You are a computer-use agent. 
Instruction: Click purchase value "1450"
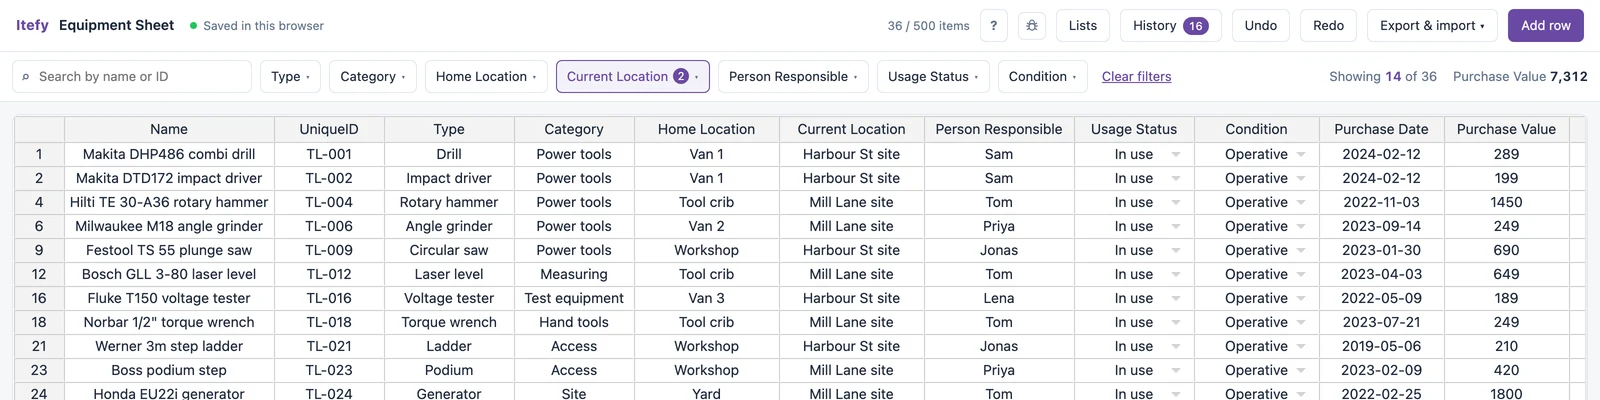(x=1506, y=202)
